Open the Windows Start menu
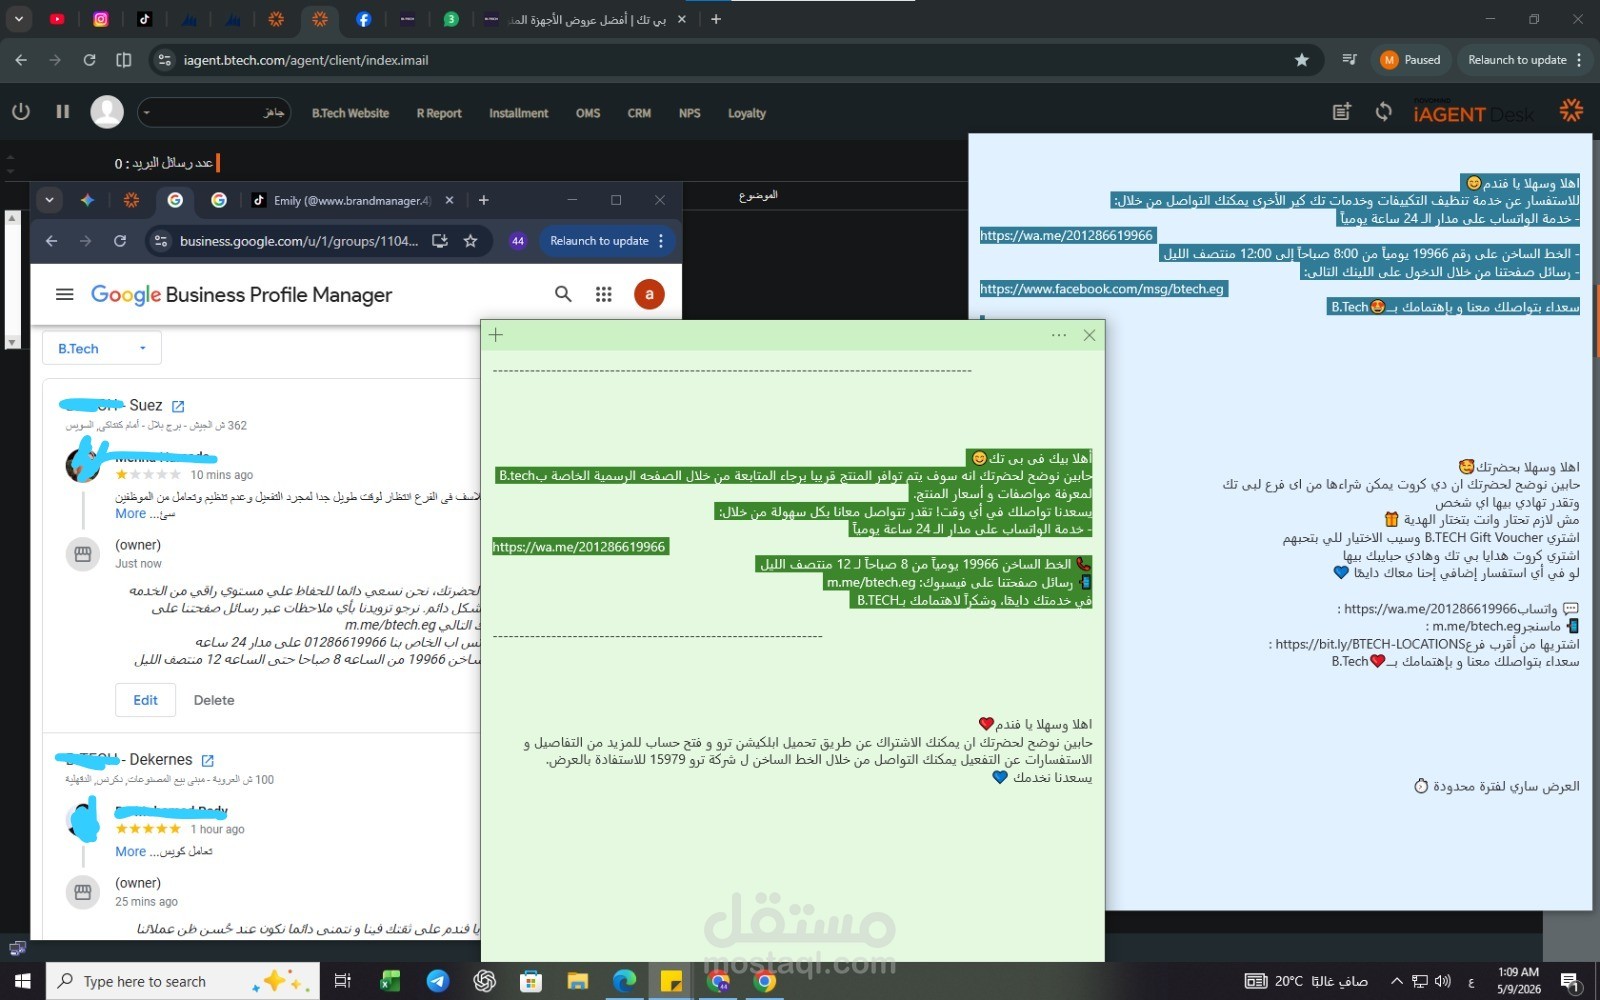 pos(22,981)
